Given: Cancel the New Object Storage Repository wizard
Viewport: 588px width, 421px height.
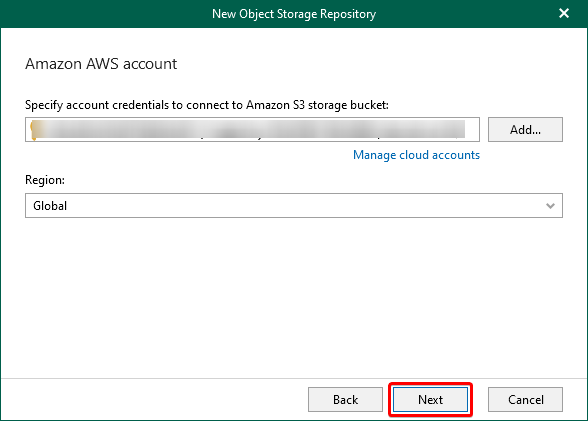Looking at the screenshot, I should coord(525,400).
